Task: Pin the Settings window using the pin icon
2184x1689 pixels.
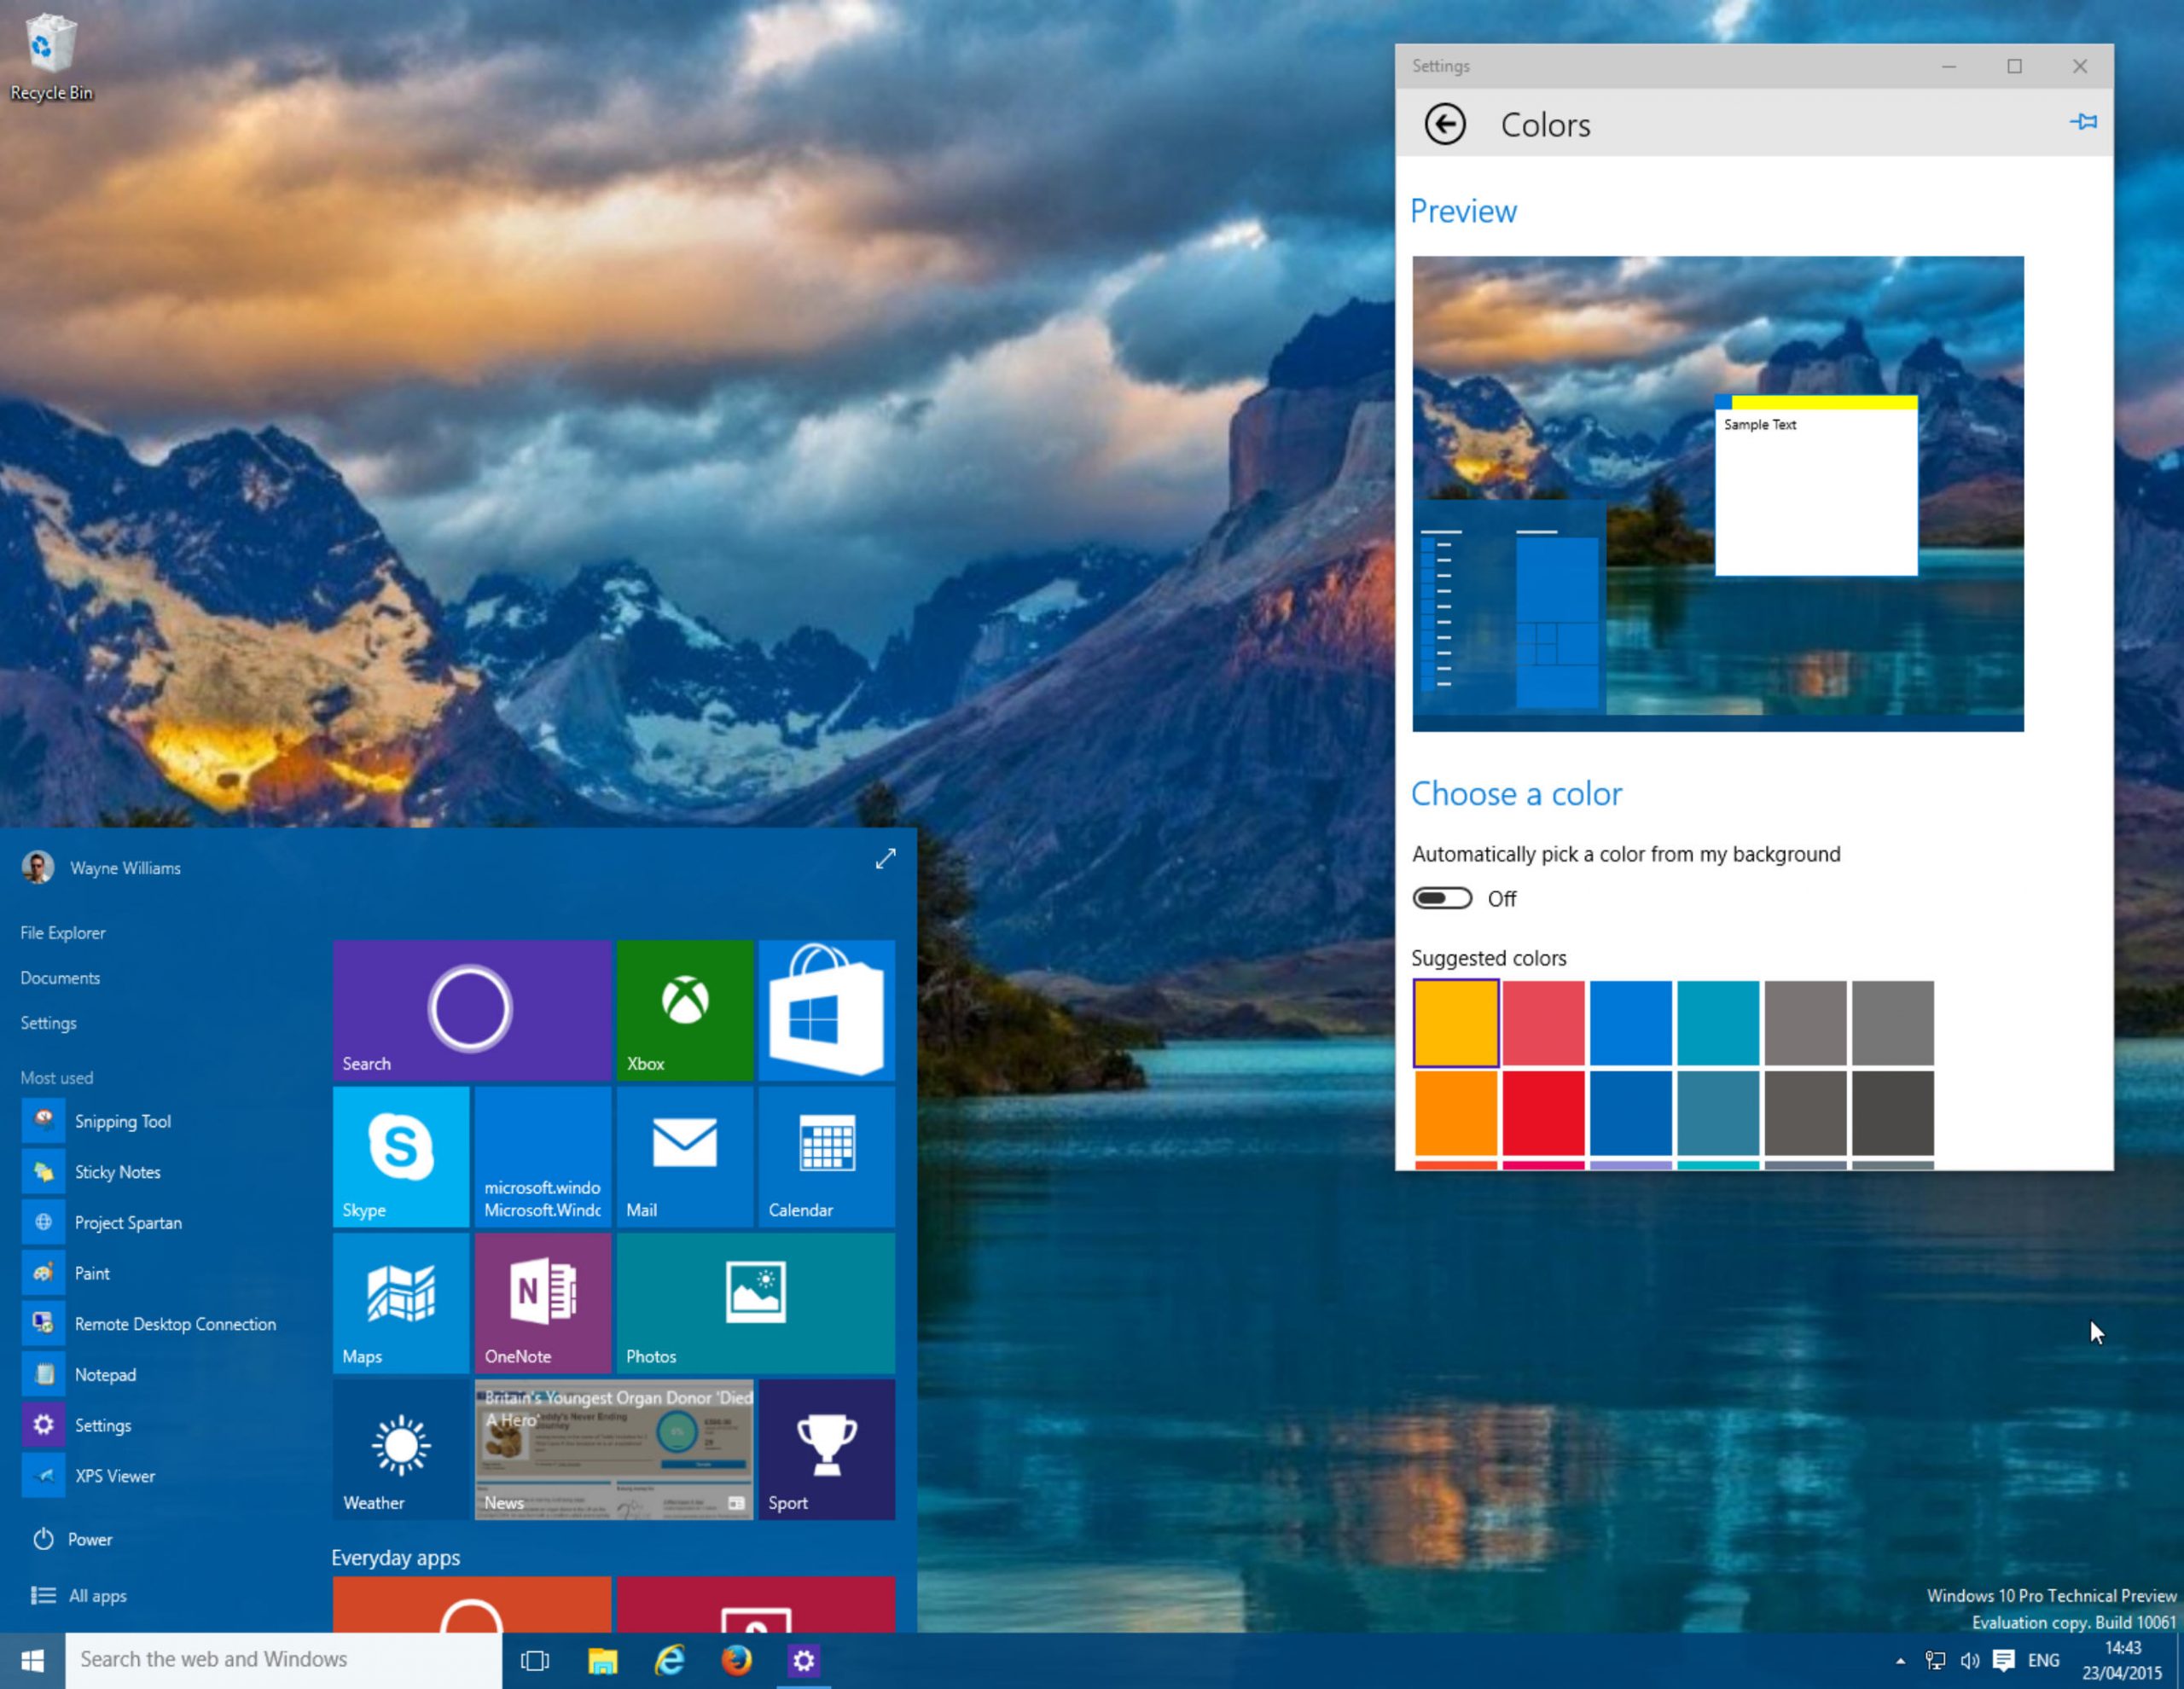Action: [2085, 122]
